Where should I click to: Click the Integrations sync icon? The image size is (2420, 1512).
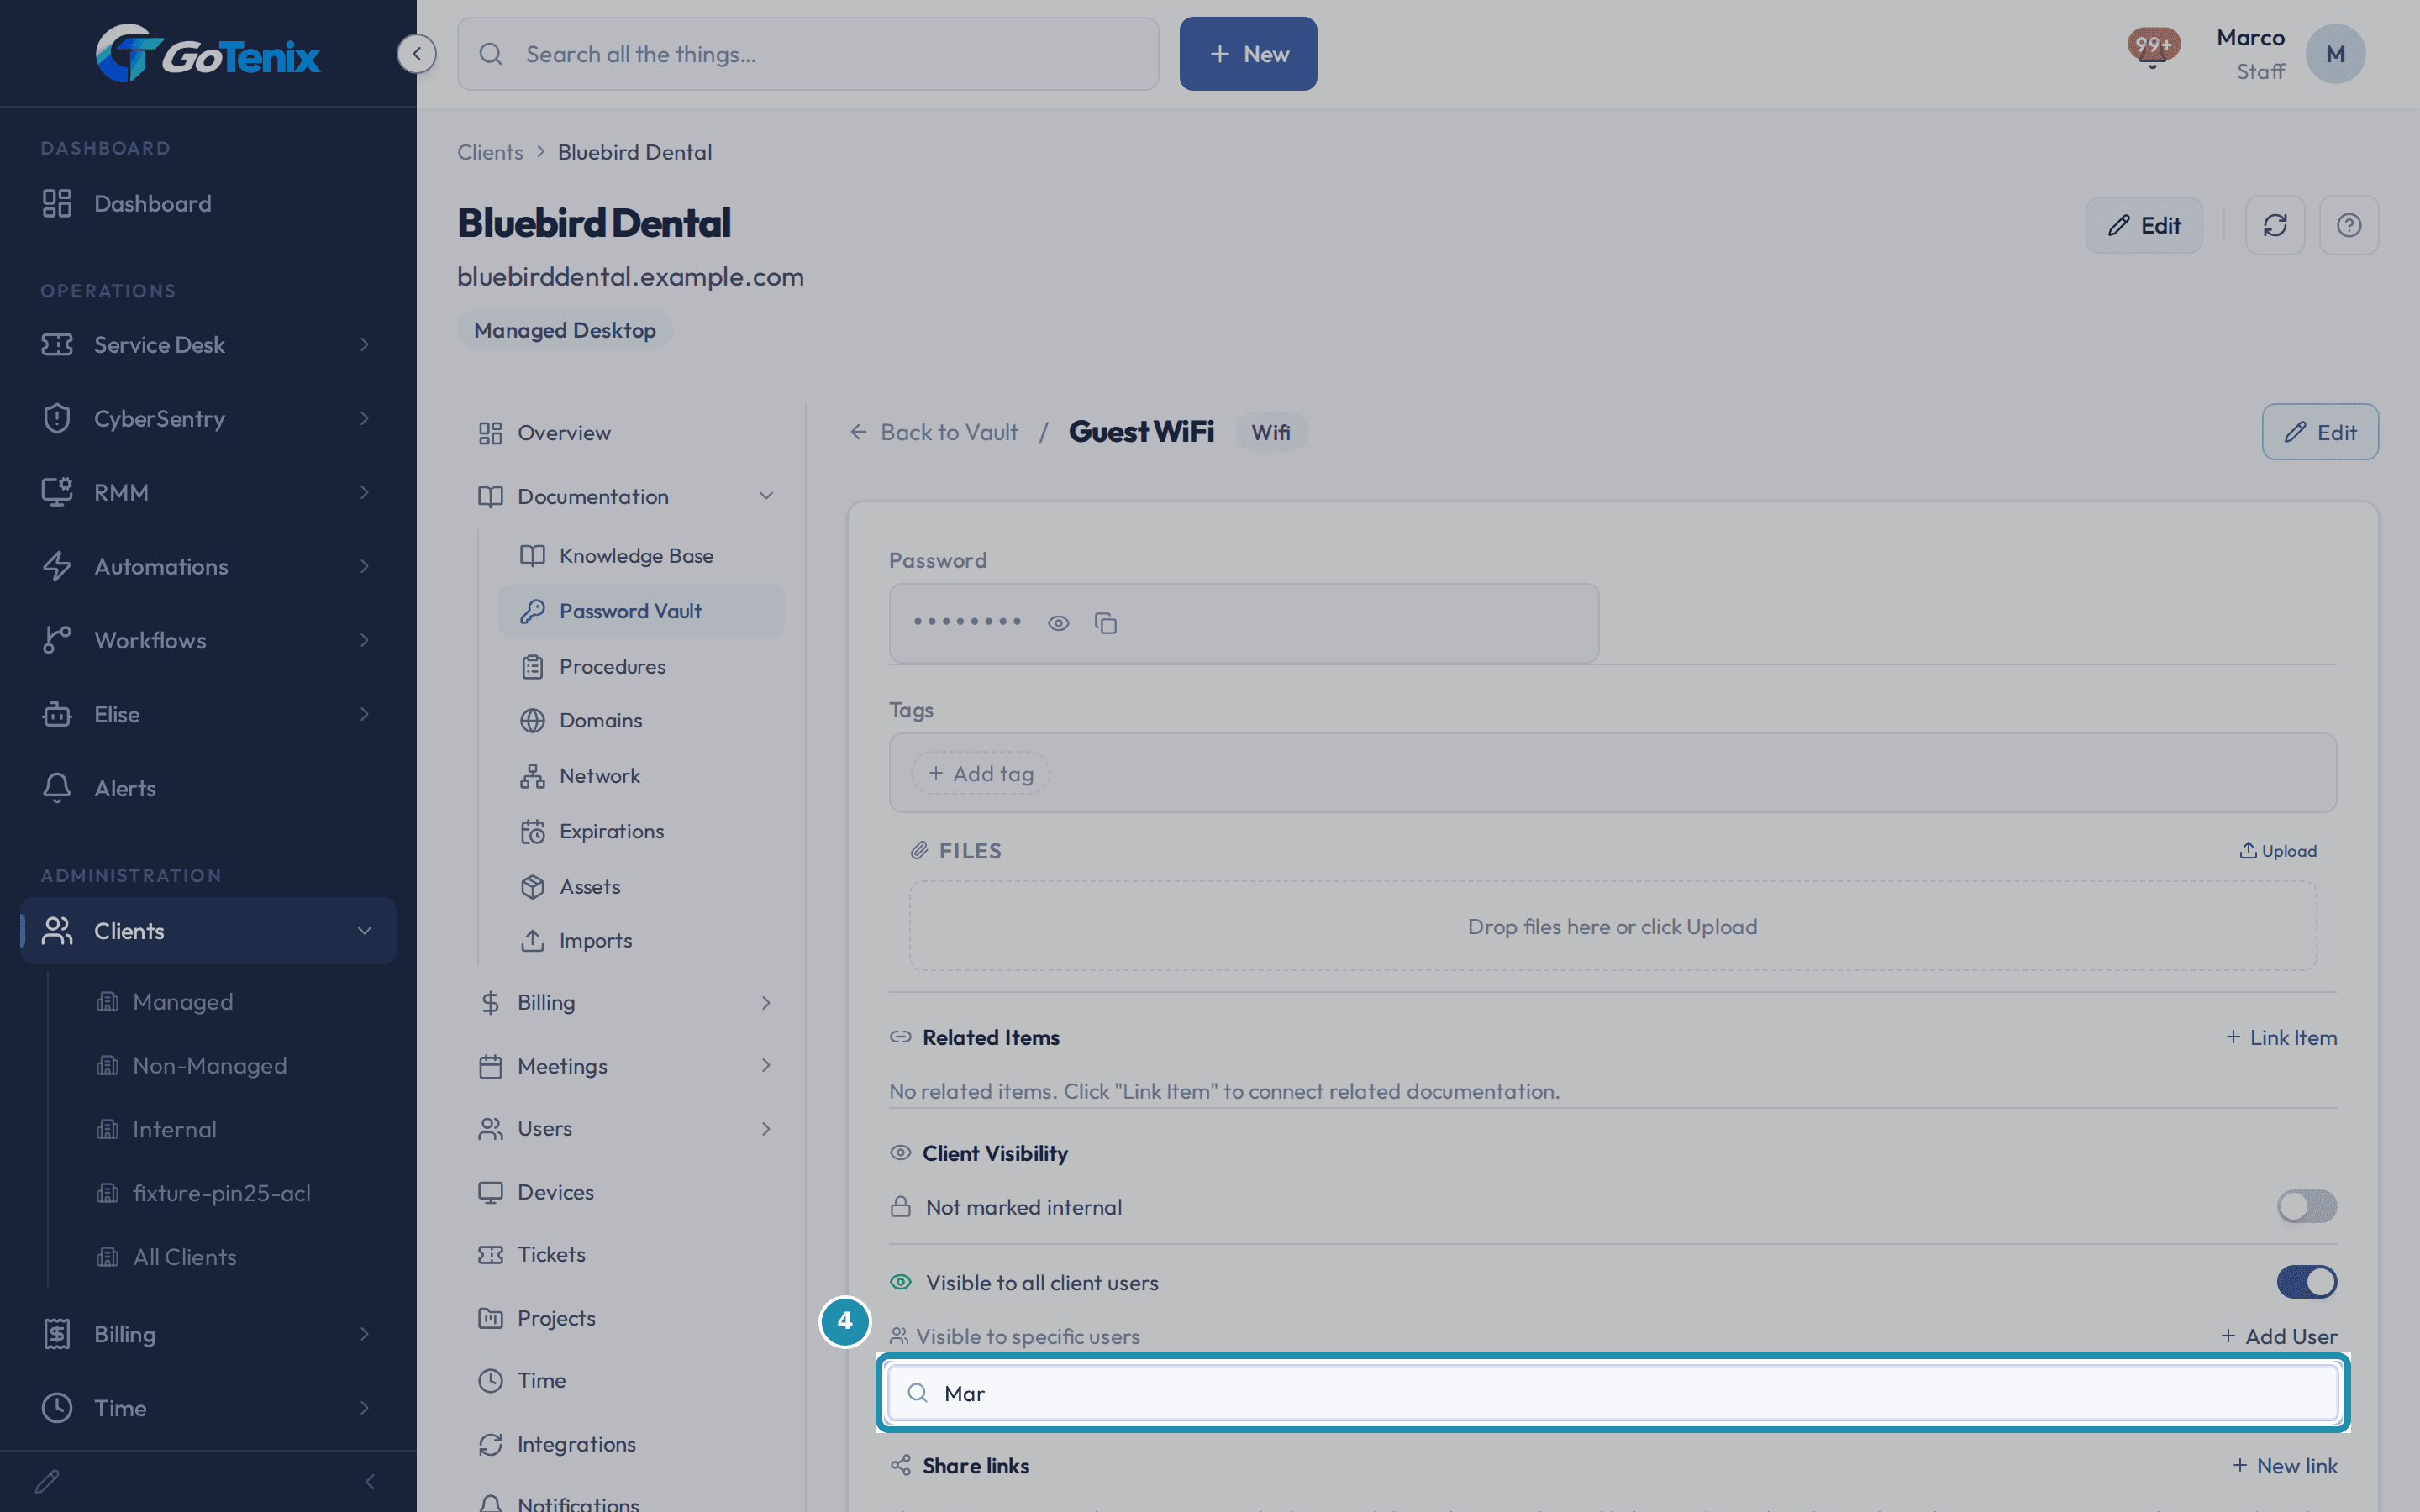[x=490, y=1444]
